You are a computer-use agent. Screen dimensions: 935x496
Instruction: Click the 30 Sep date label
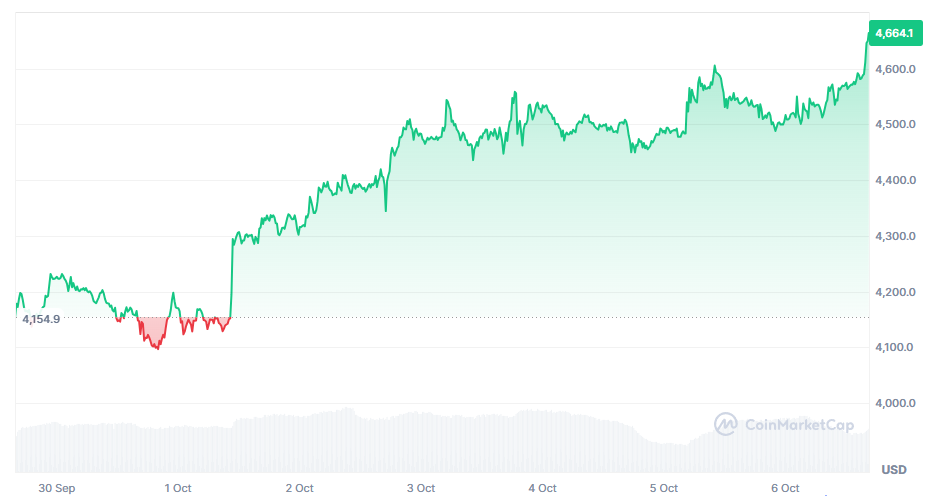57,488
